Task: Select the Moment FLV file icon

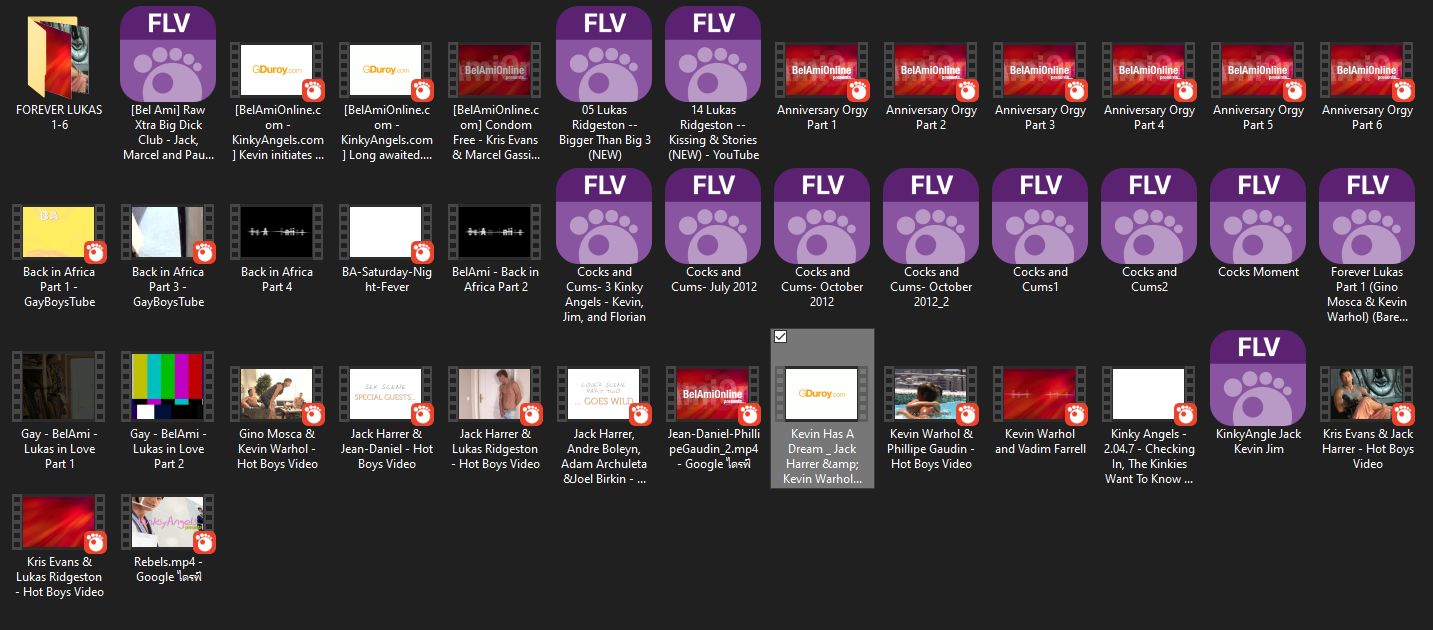Action: pyautogui.click(x=1258, y=215)
